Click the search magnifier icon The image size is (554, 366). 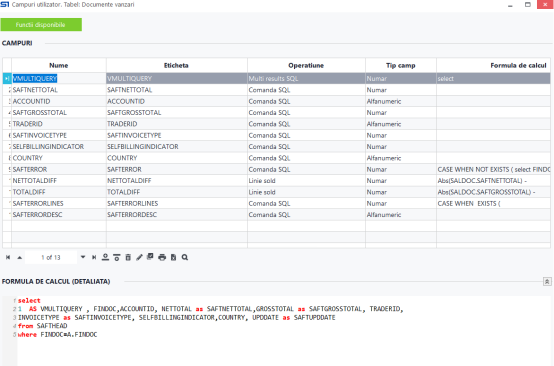(x=185, y=258)
